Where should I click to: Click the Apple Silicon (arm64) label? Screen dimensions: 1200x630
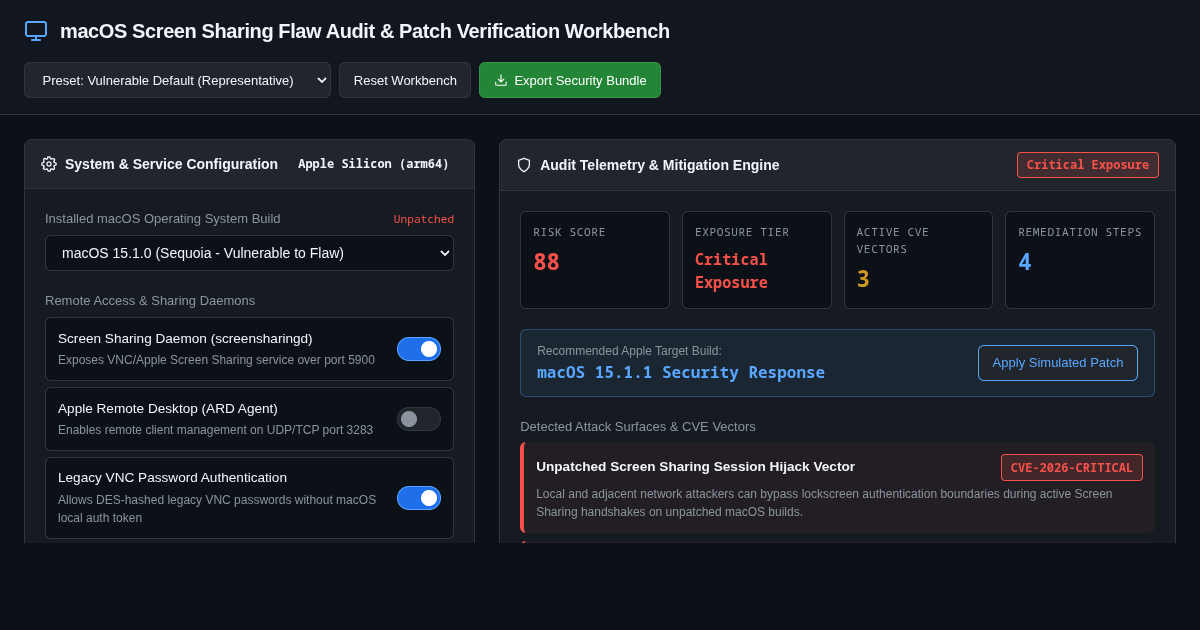[374, 164]
